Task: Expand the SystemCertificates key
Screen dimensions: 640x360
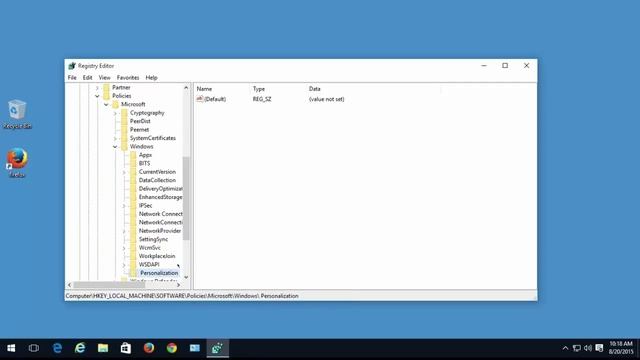Action: (115, 138)
